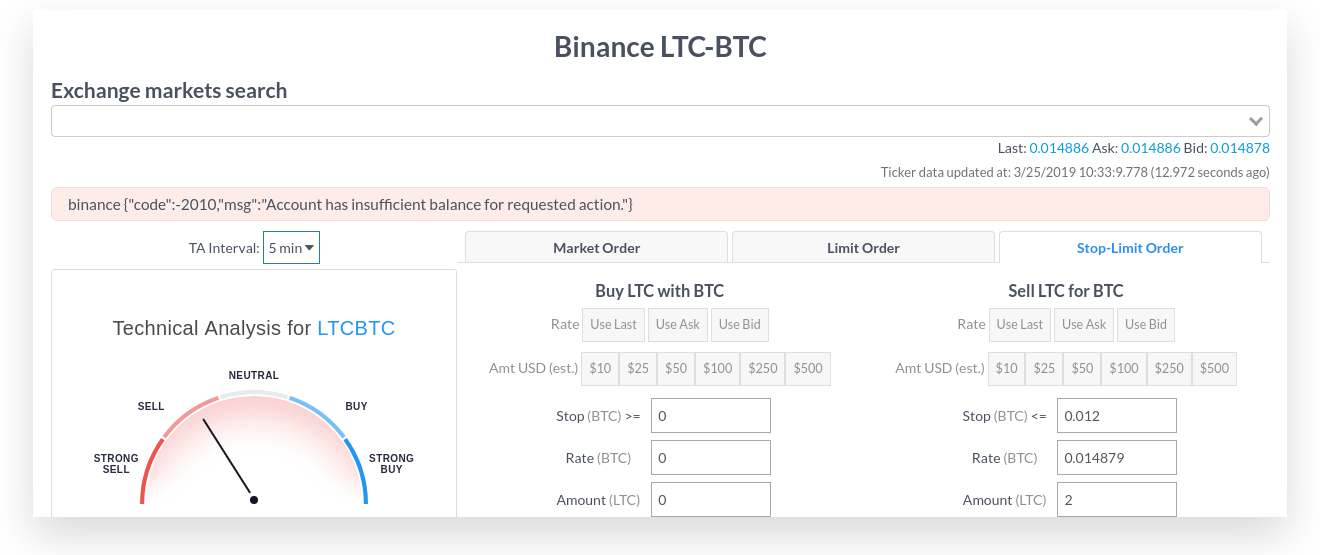1320x555 pixels.
Task: Focus the Buy Stop (BTC) input field
Action: (710, 416)
